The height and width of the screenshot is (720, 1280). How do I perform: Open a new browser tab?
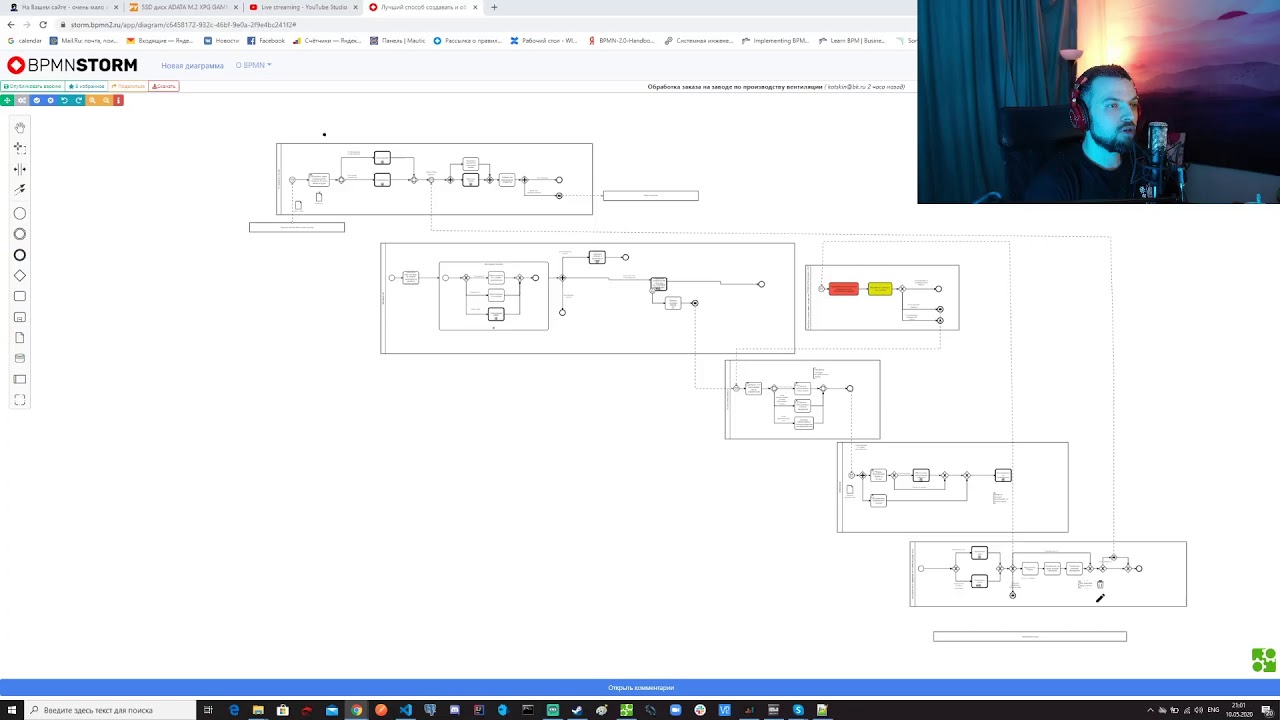pos(494,7)
